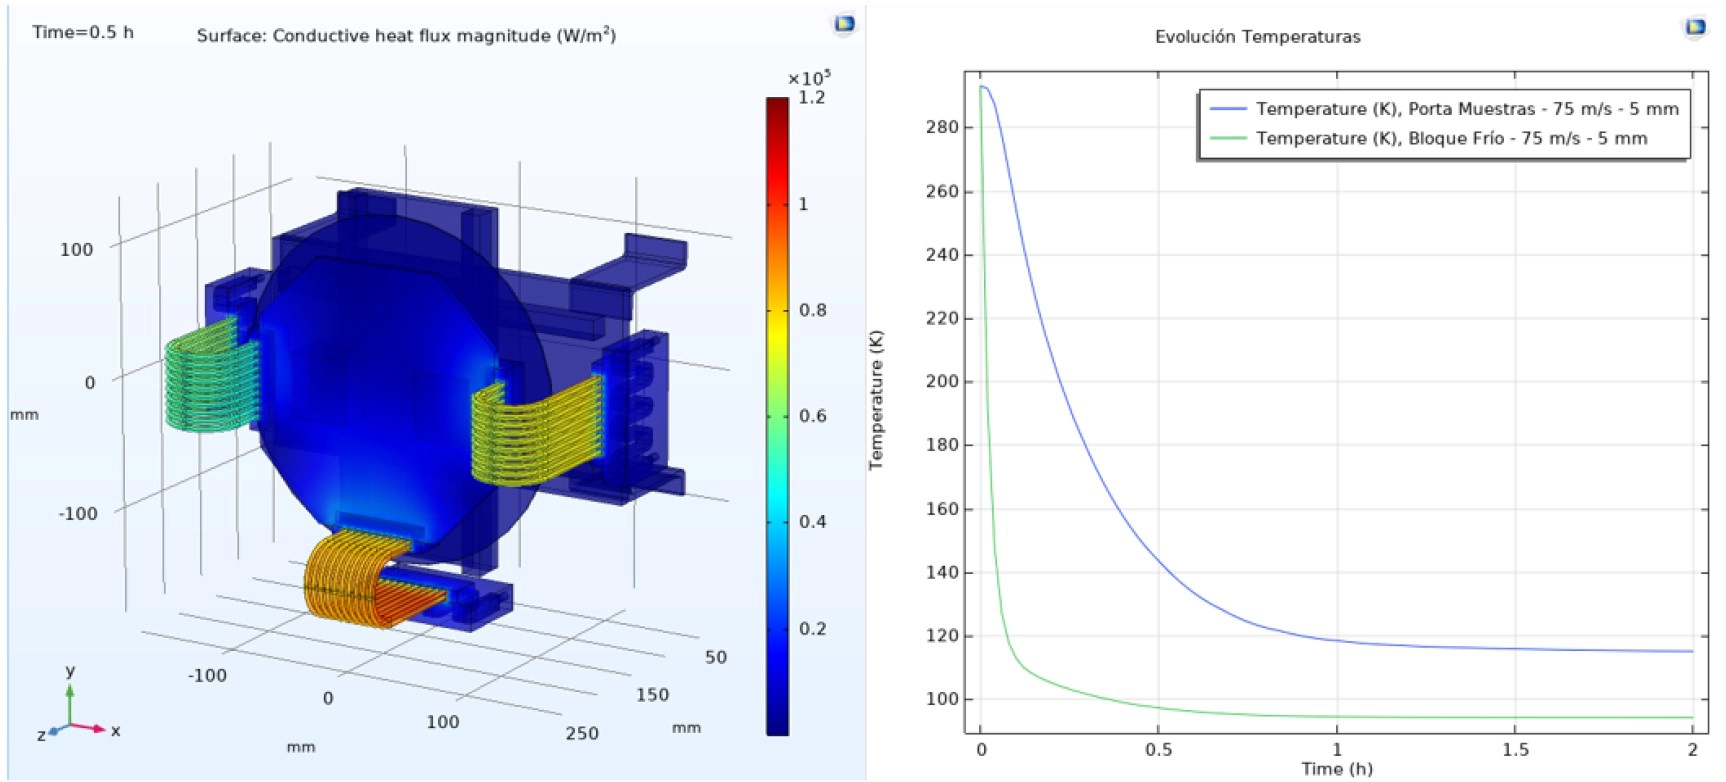Select the Porta Muestras legend entry

click(x=1466, y=109)
